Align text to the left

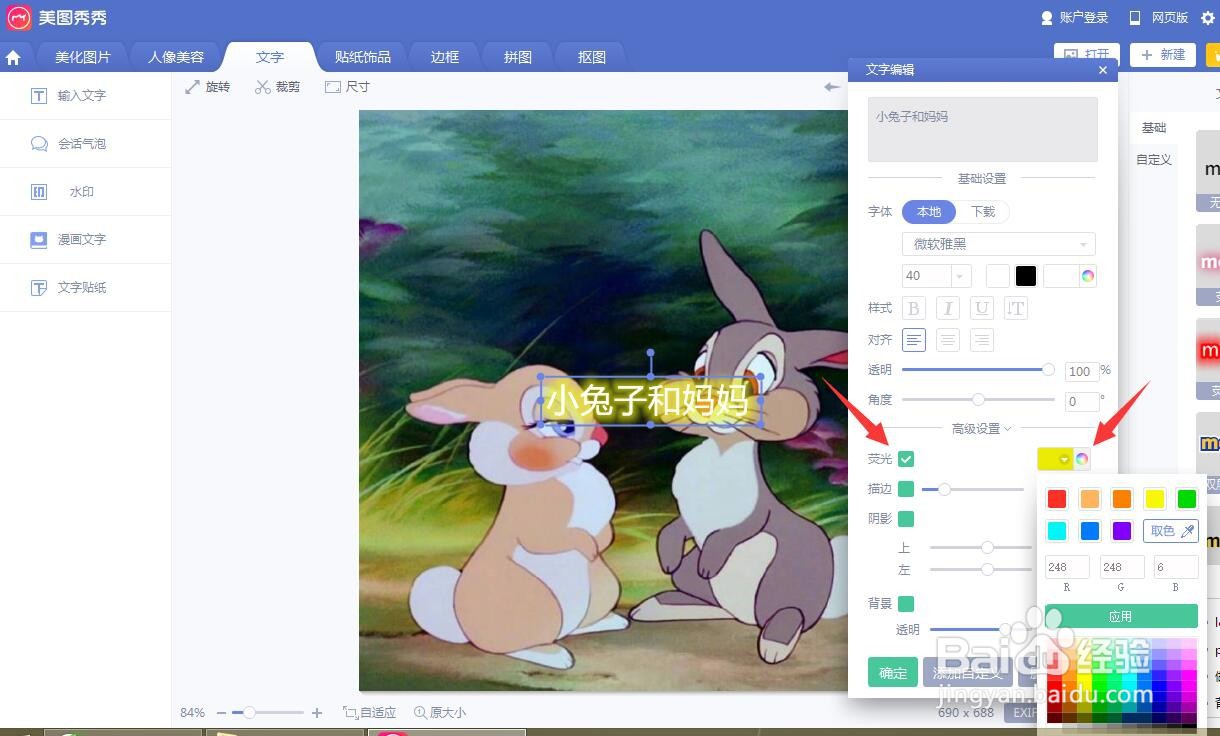tap(914, 340)
